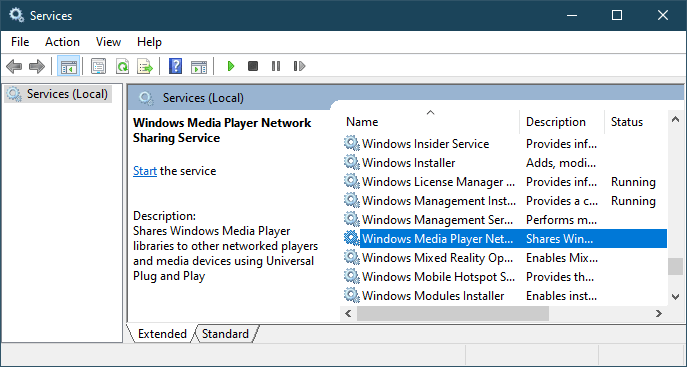Select Windows Management Ser... service name

(x=437, y=220)
